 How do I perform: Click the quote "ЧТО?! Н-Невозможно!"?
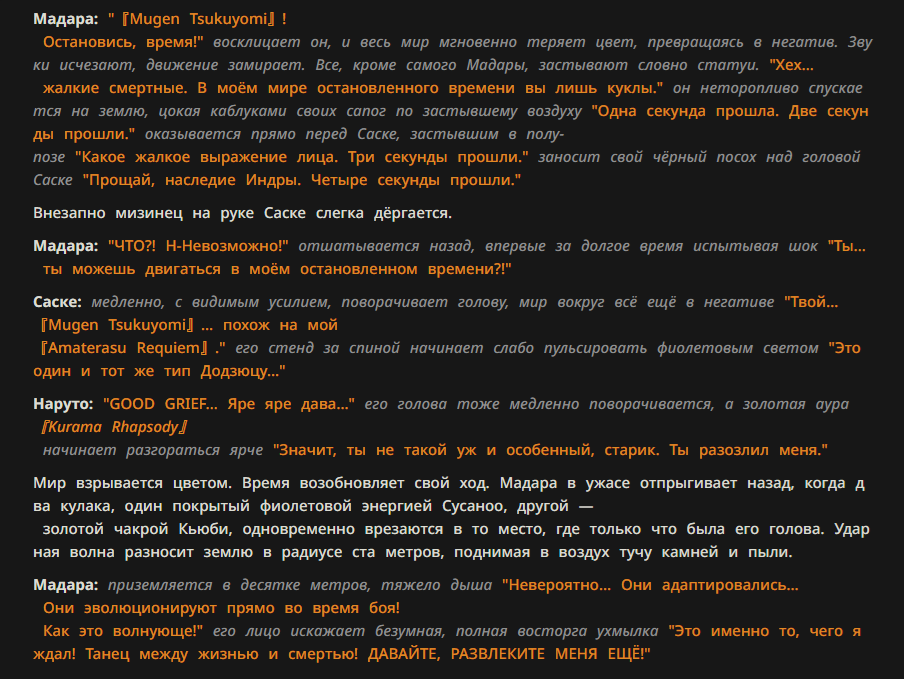pos(198,246)
